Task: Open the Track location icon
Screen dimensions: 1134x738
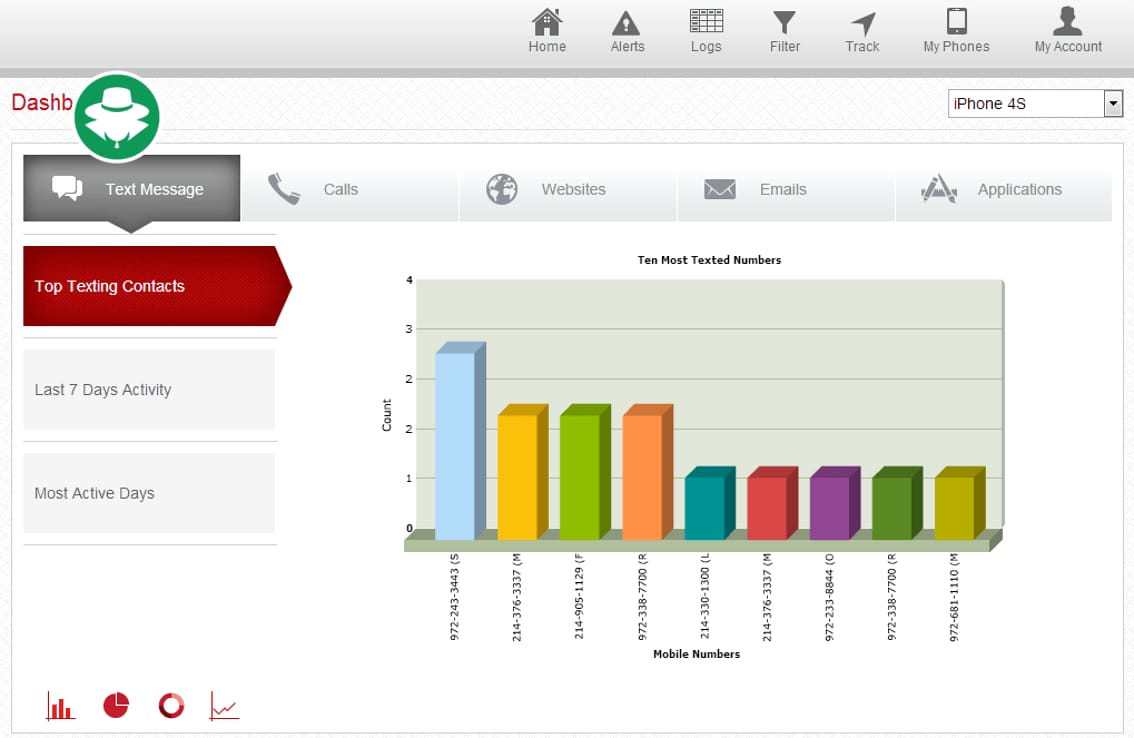Action: pyautogui.click(x=862, y=24)
